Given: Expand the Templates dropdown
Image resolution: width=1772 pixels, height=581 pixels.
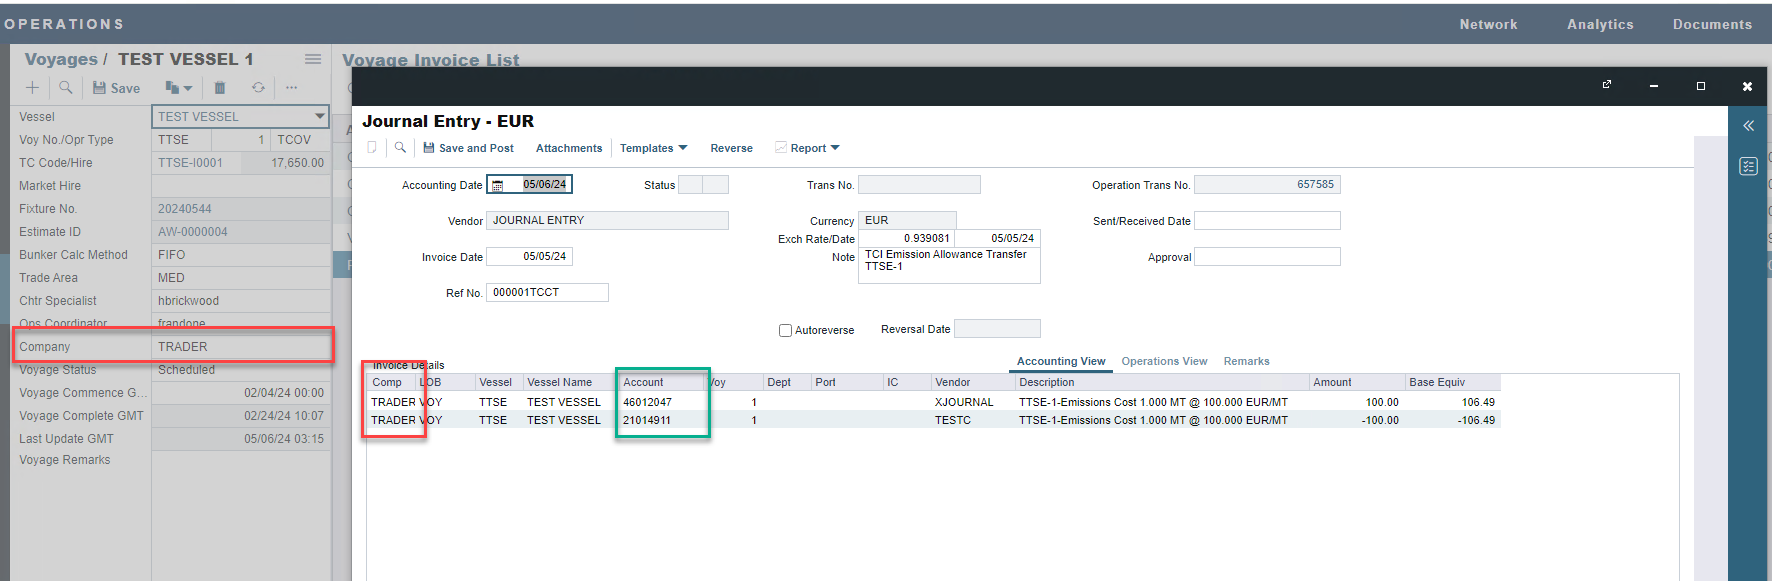Looking at the screenshot, I should 653,148.
